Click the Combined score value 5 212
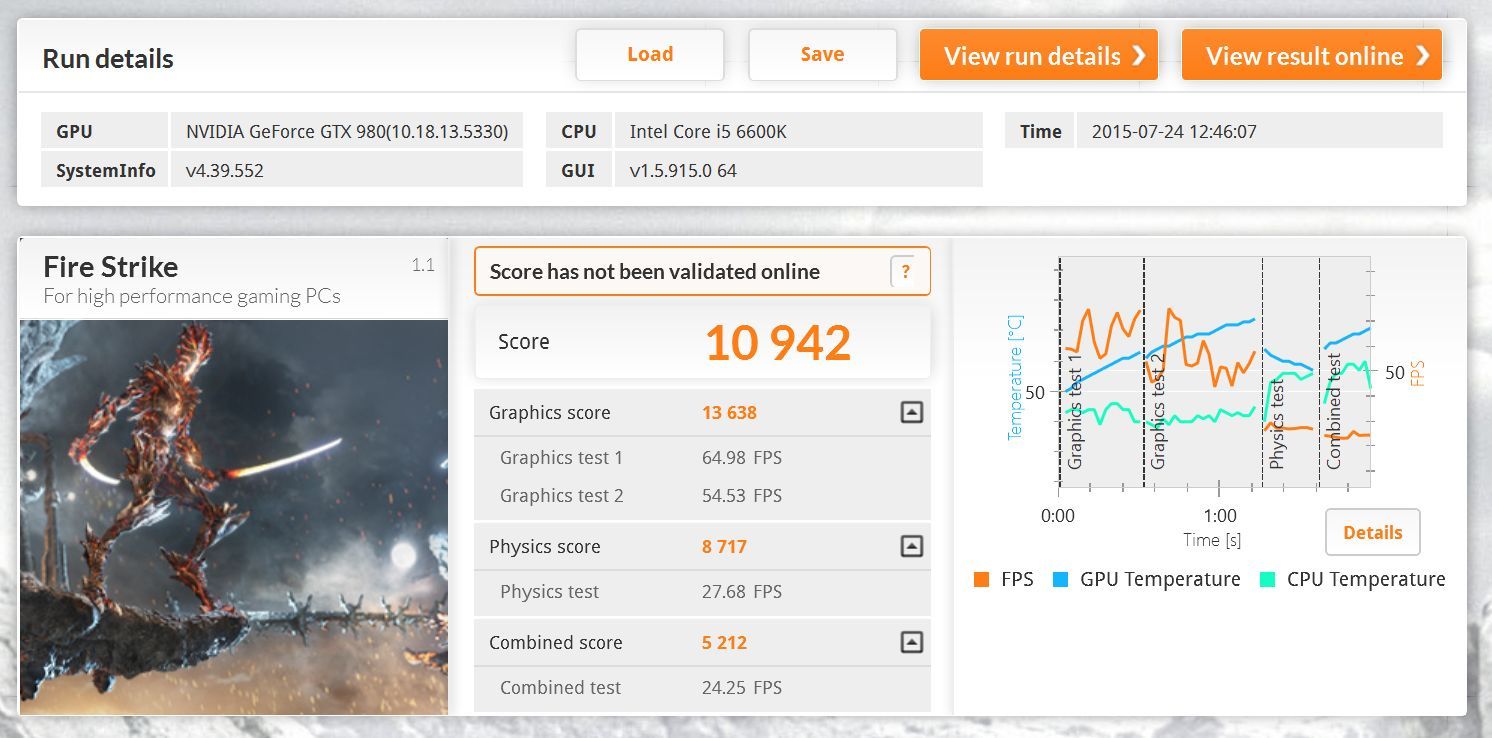 click(x=724, y=642)
